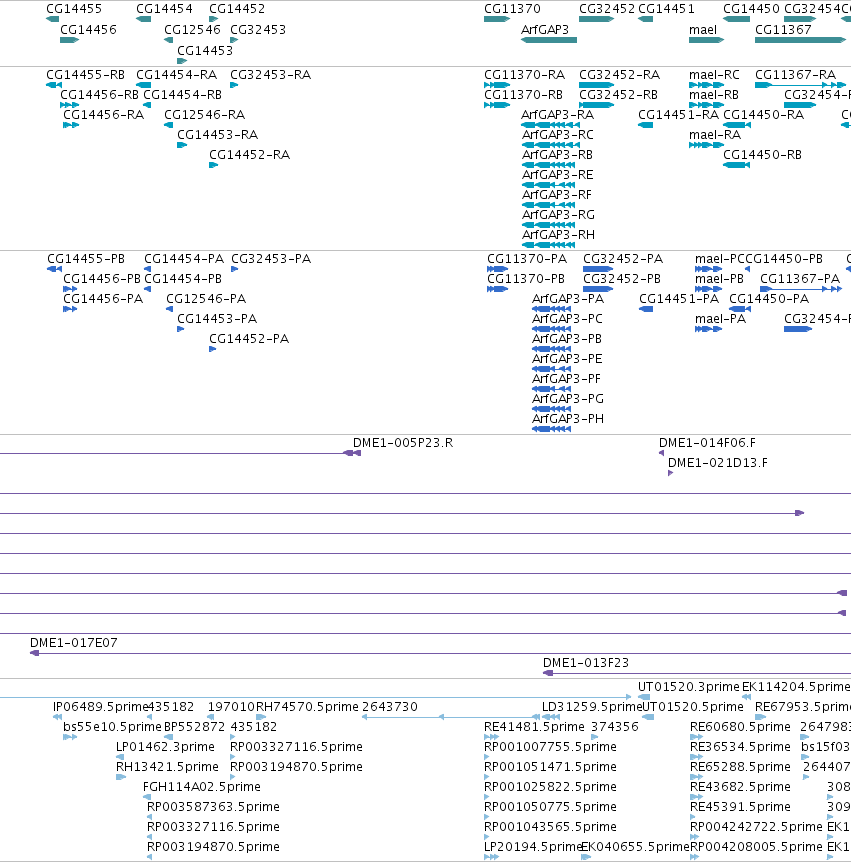
Task: Open BAC end DME1-014F06.F
Action: tap(661, 453)
